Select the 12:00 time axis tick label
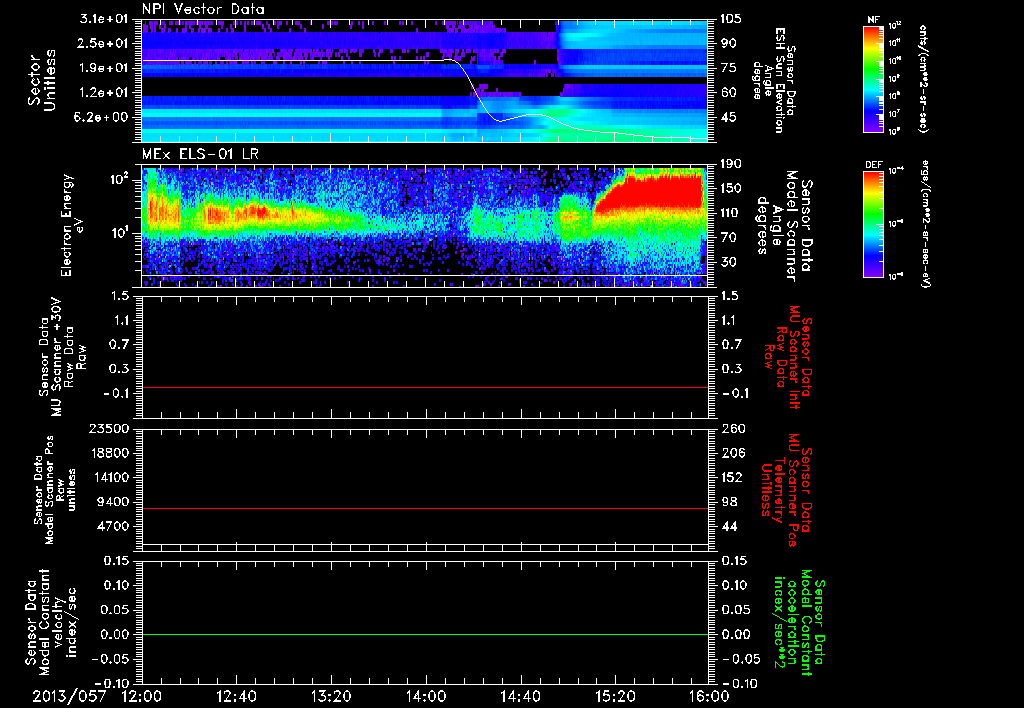The image size is (1024, 708). pyautogui.click(x=142, y=695)
